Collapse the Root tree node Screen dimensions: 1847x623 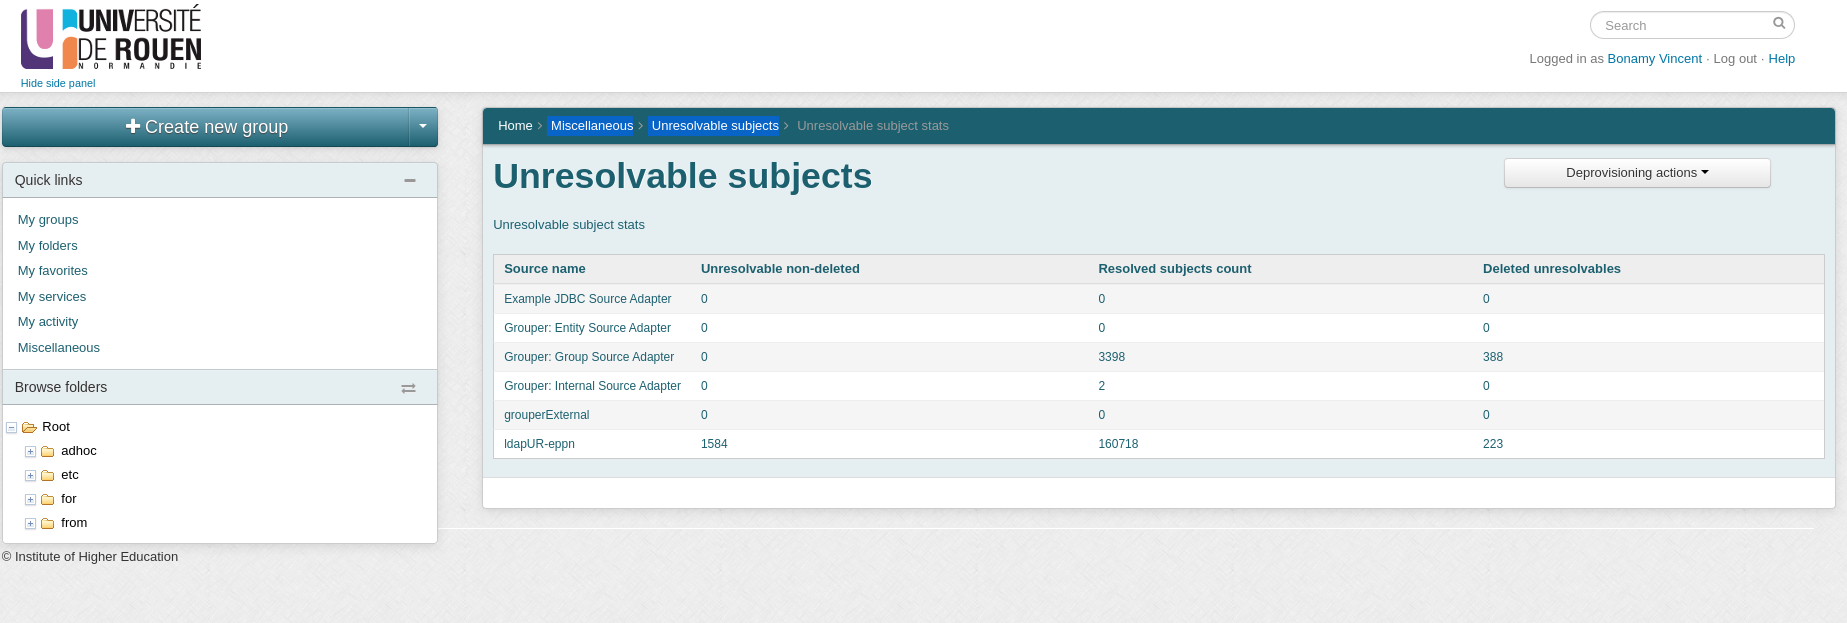12,427
